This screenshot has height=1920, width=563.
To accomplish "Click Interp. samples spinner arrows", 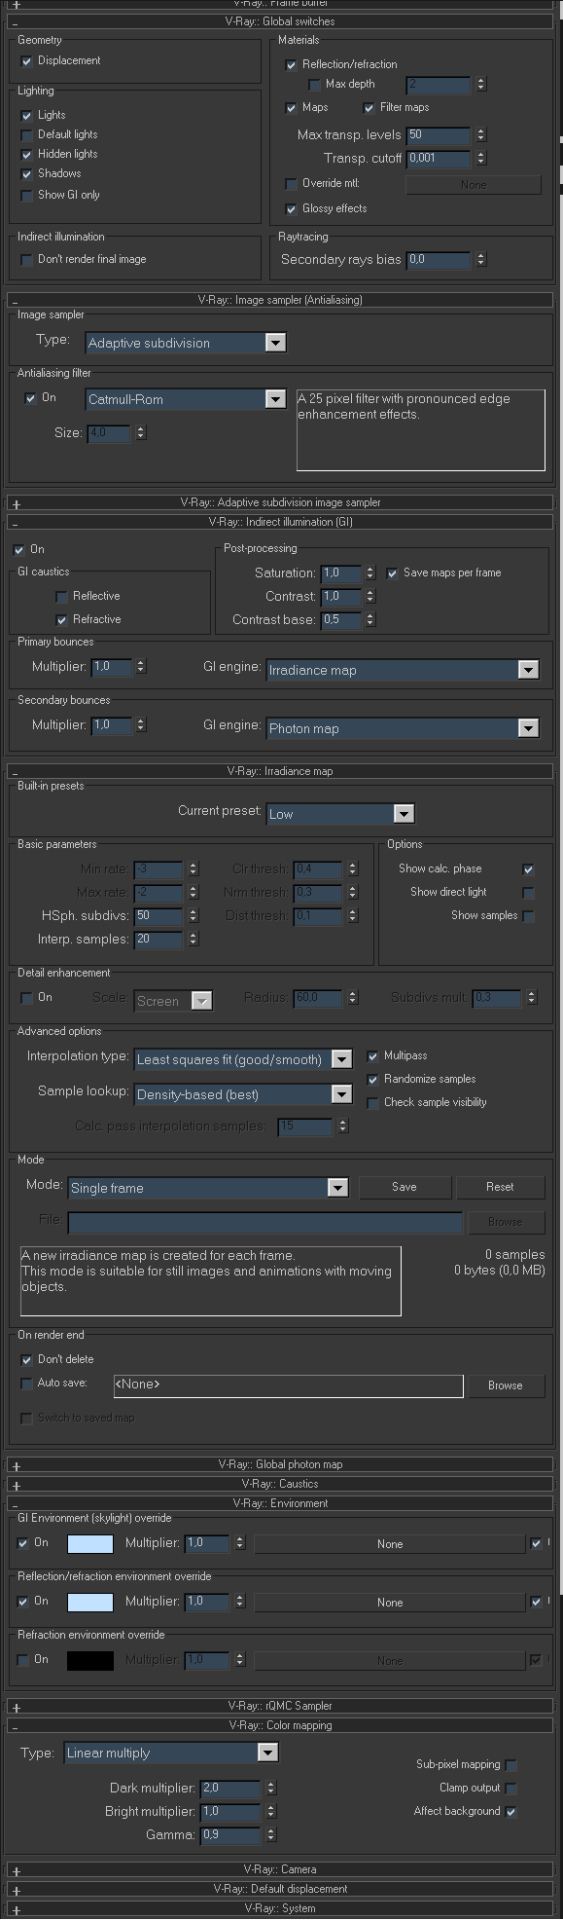I will click(194, 939).
